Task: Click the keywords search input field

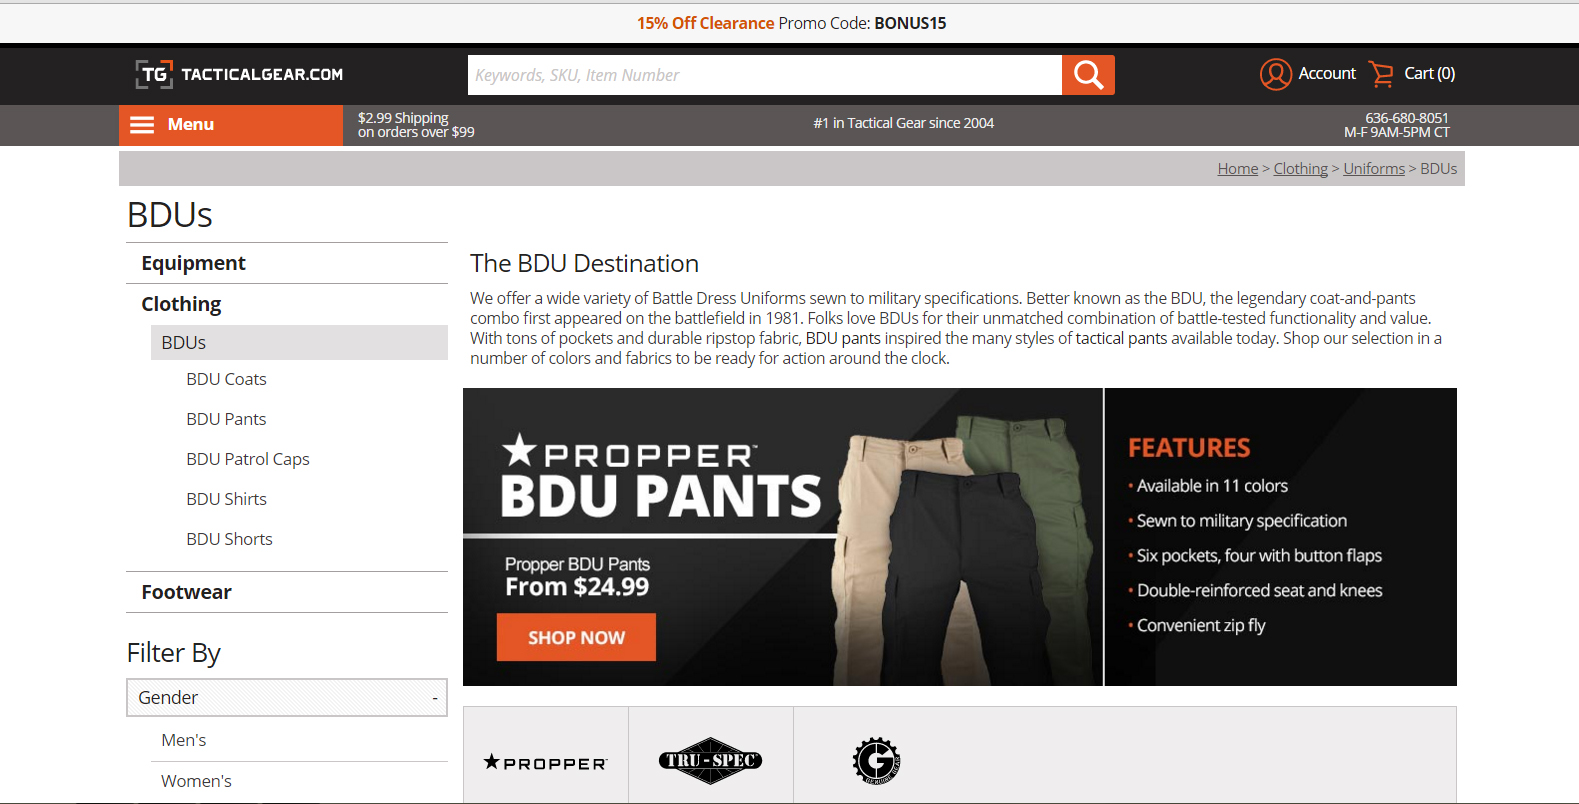Action: (x=764, y=75)
